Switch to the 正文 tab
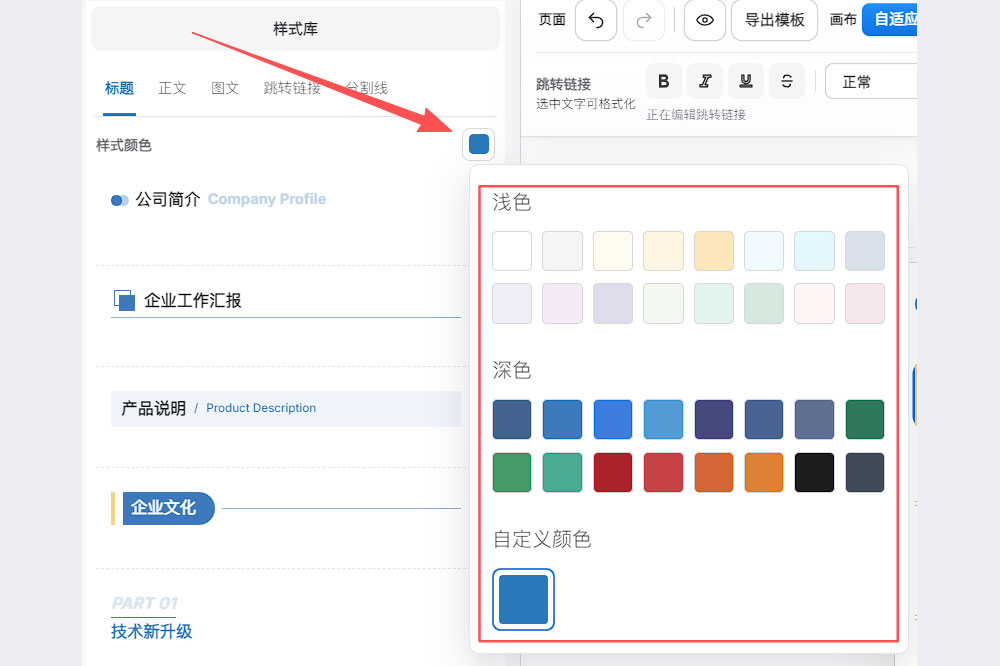The image size is (1000, 666). [x=172, y=88]
